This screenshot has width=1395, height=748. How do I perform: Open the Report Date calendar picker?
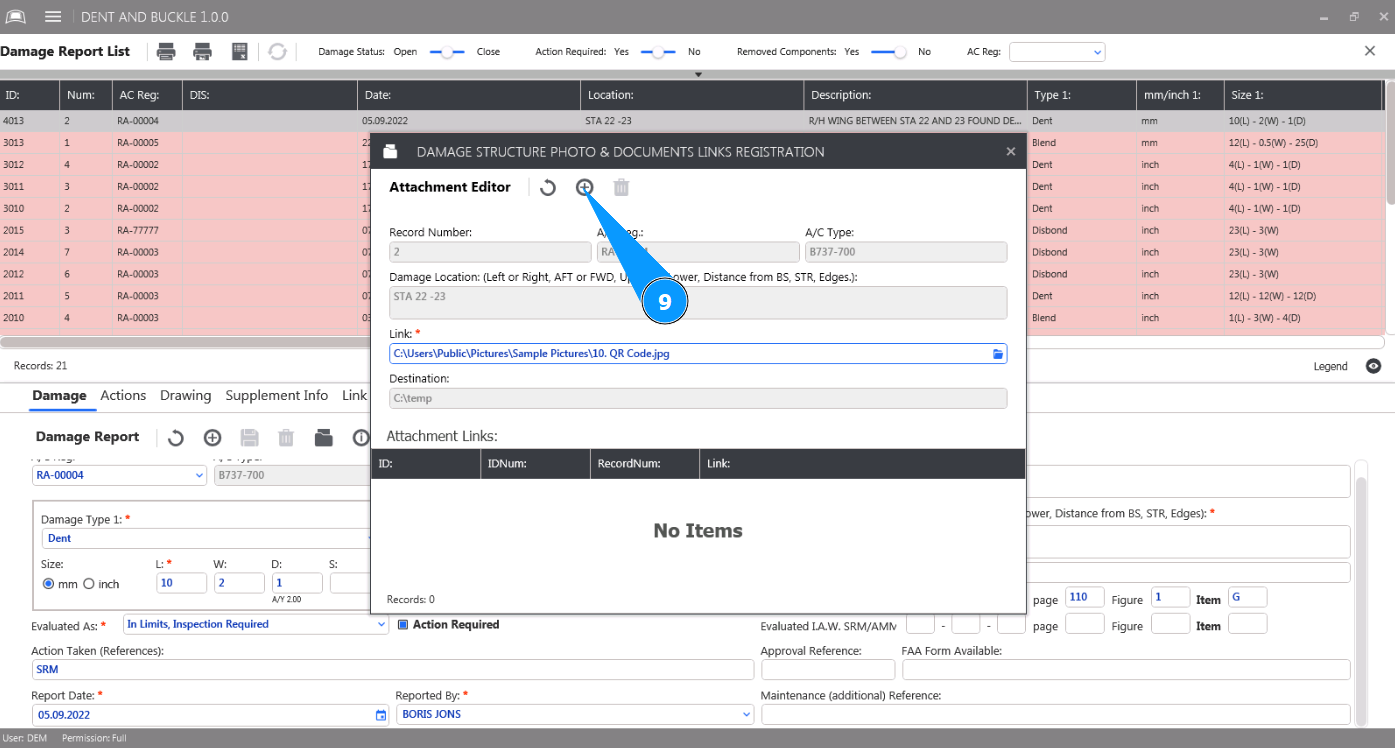click(x=381, y=715)
